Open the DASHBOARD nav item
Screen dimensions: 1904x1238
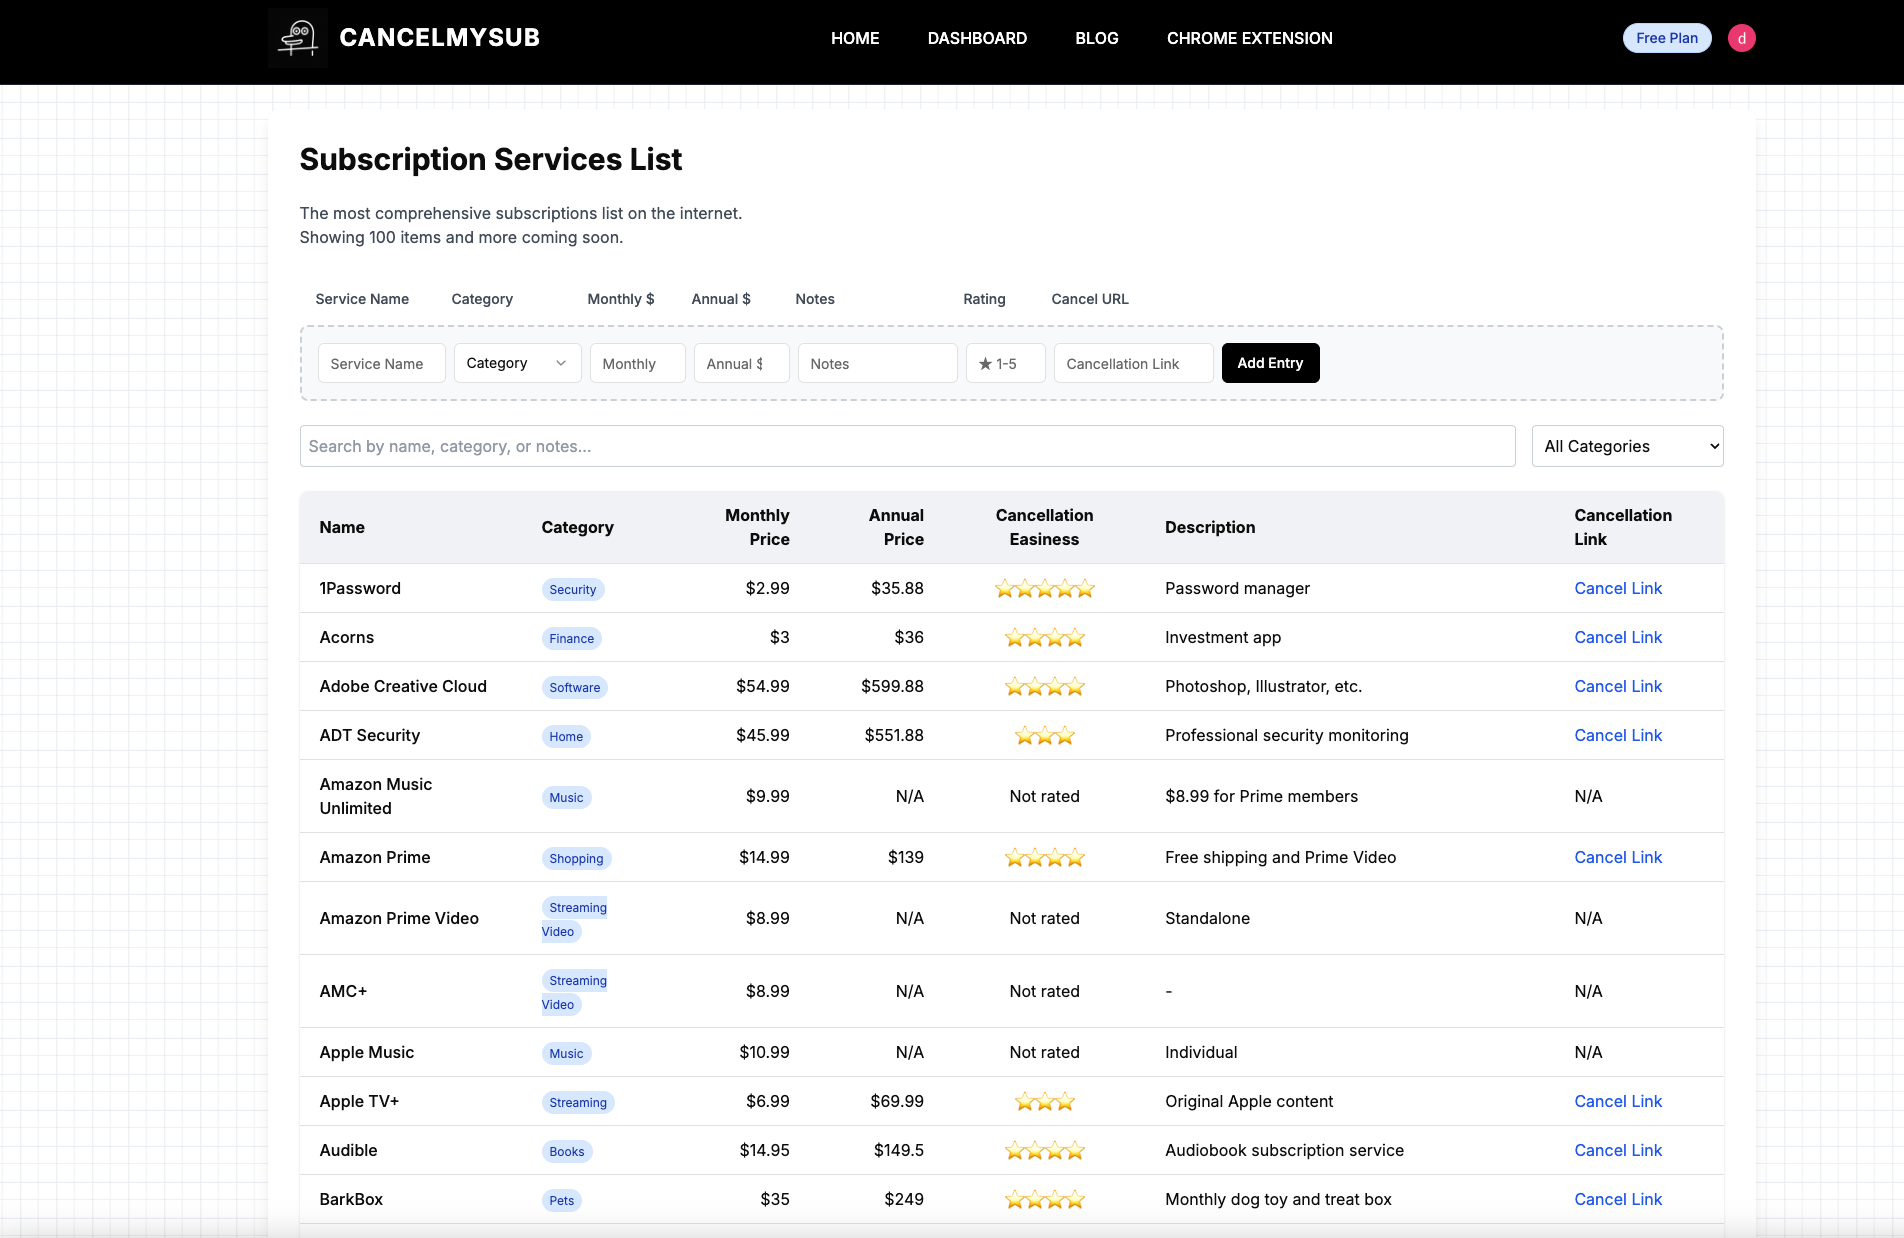(x=977, y=38)
